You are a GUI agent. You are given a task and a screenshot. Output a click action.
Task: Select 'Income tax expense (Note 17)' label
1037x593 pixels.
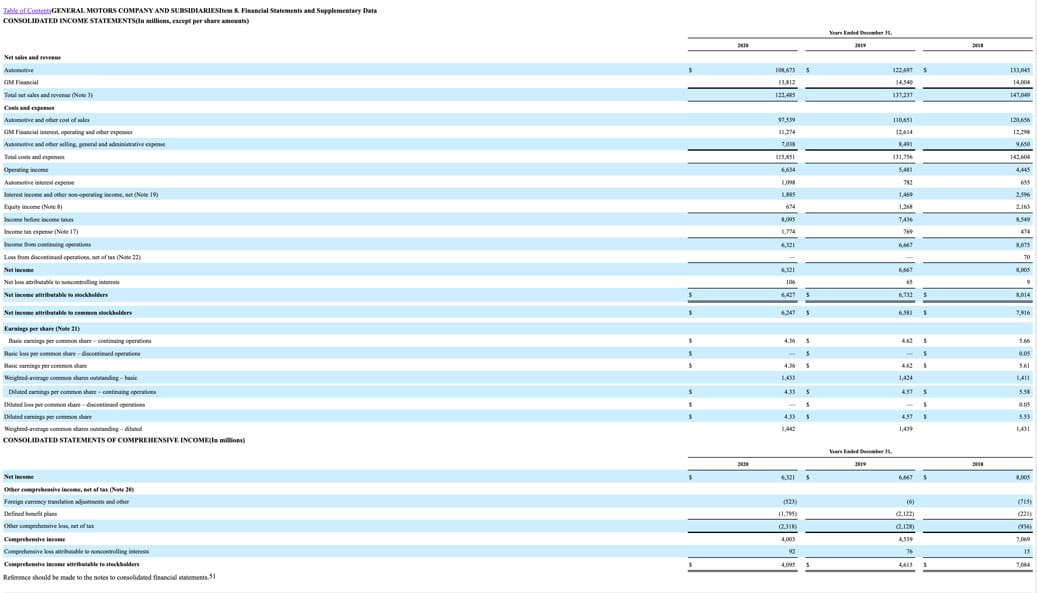pyautogui.click(x=41, y=232)
